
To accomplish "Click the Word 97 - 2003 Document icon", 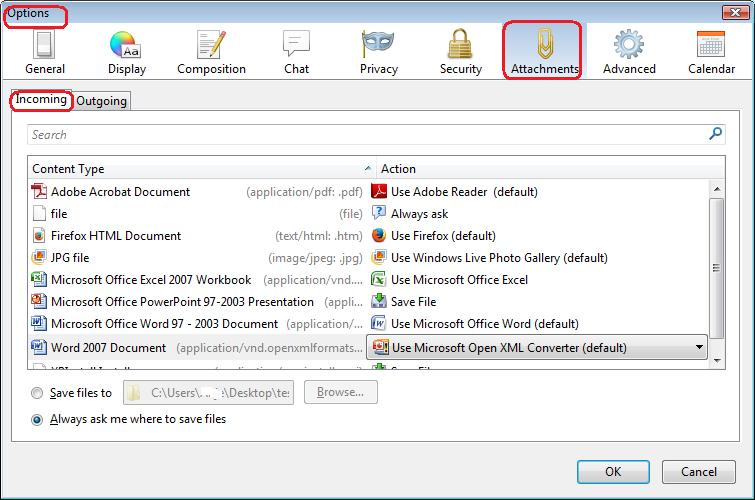I will click(39, 323).
